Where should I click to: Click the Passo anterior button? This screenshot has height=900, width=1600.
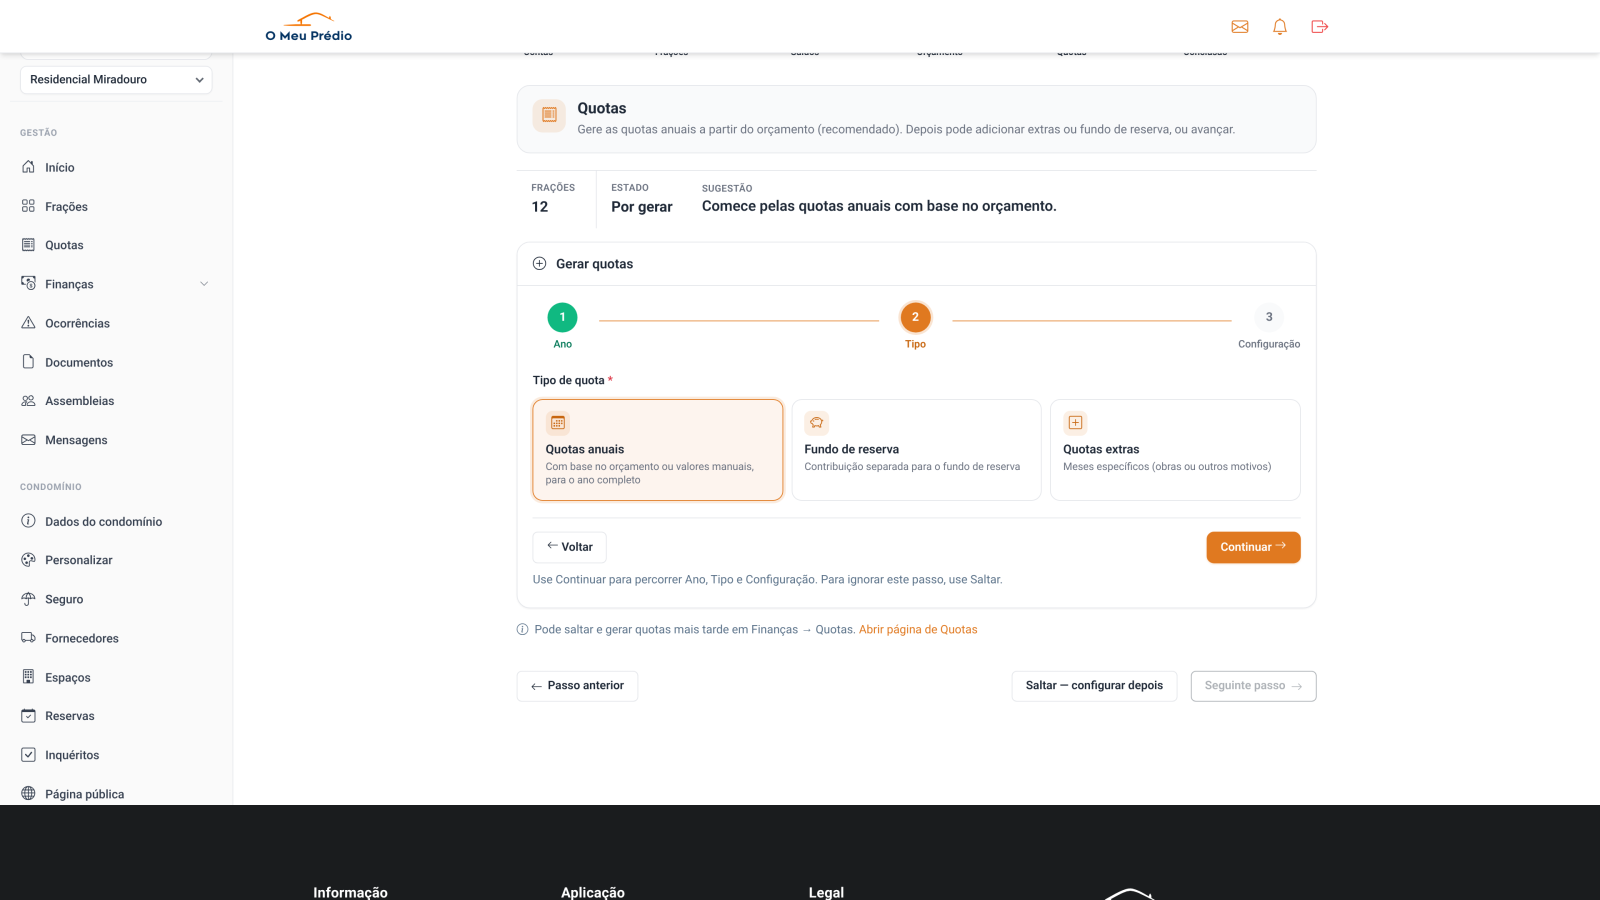point(577,686)
